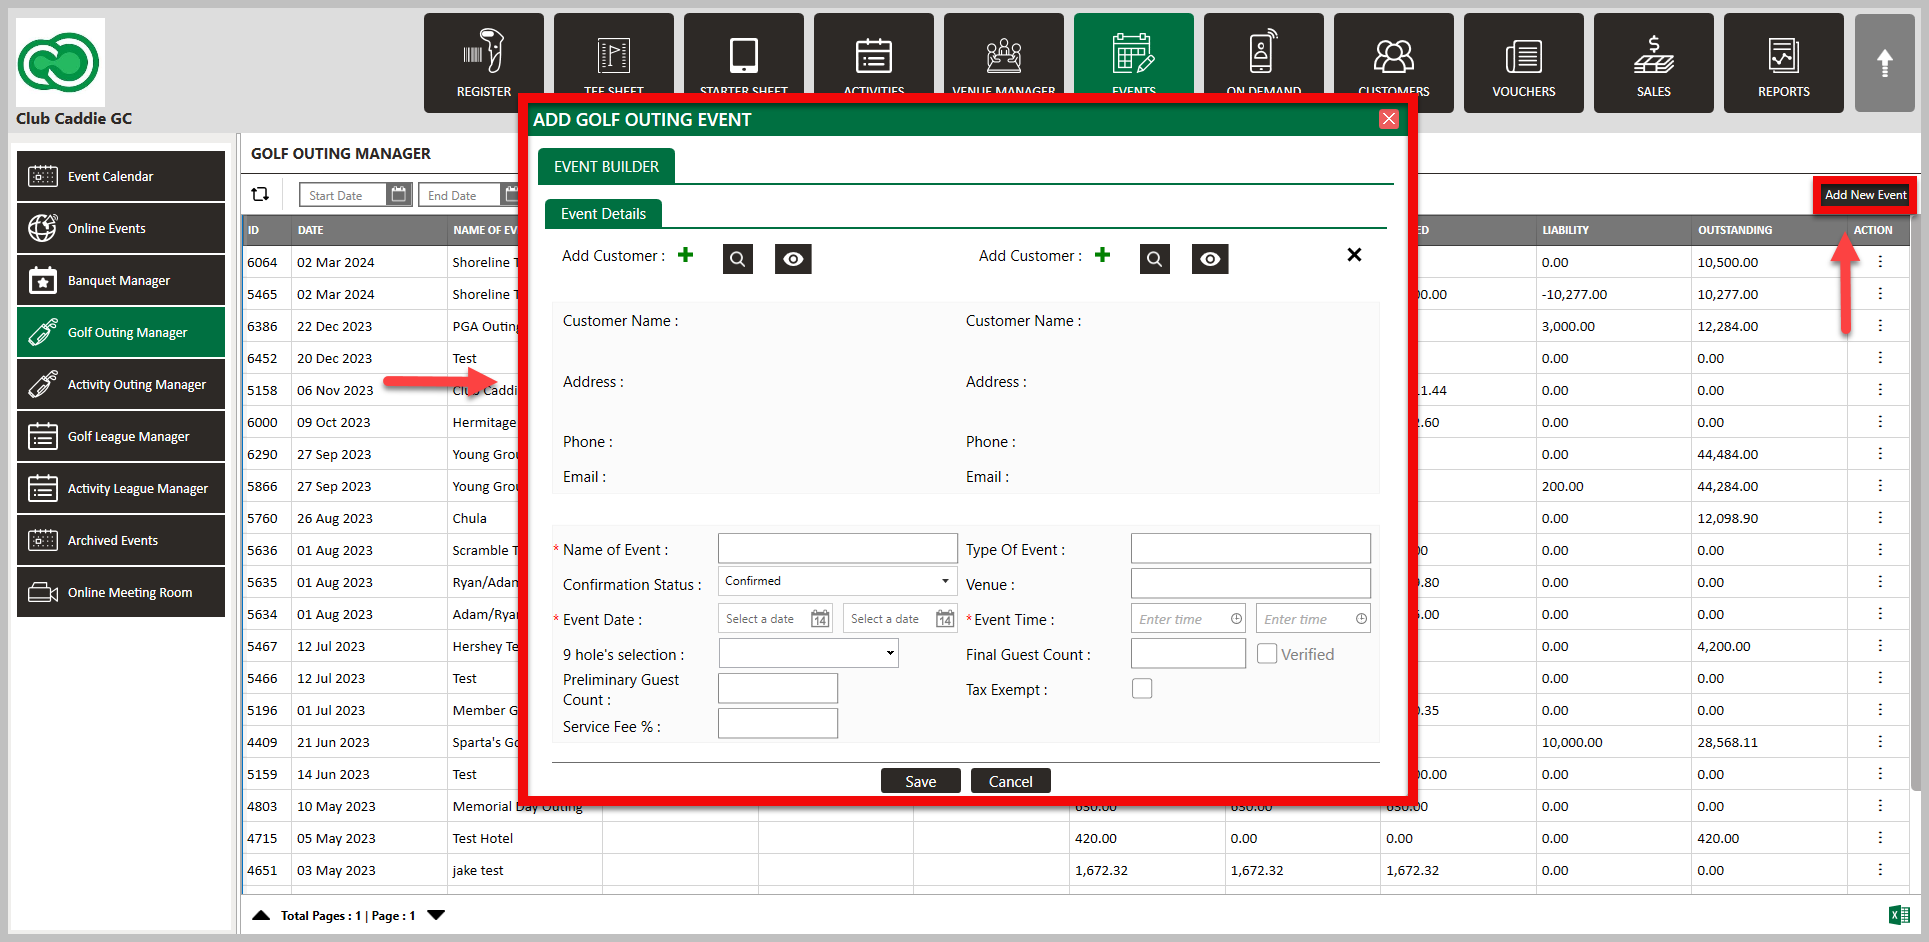The width and height of the screenshot is (1929, 942).
Task: Open the first Event Date calendar picker
Action: point(820,619)
